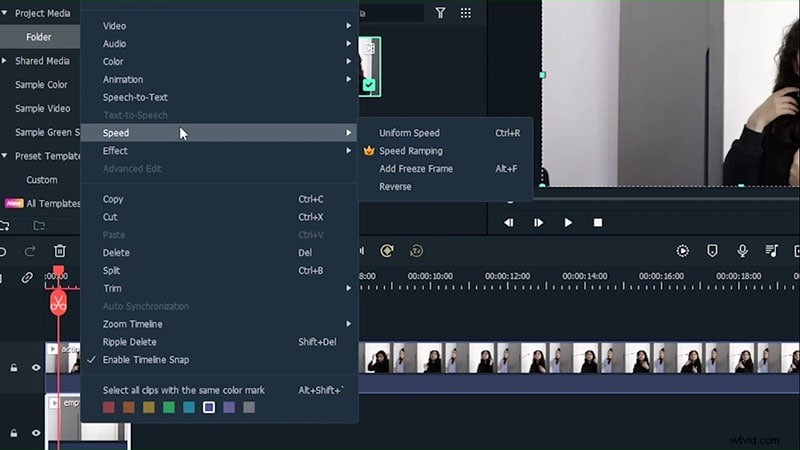Open the audio mixer music-note icon
This screenshot has height=450, width=800.
coord(771,251)
